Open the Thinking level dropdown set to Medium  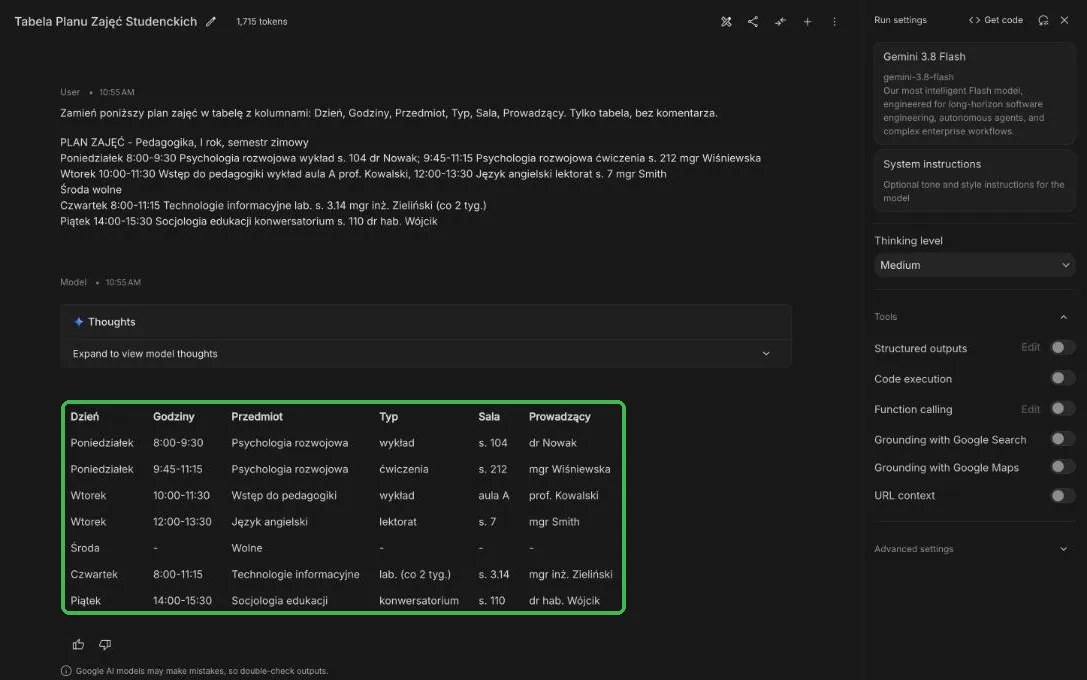pos(974,265)
